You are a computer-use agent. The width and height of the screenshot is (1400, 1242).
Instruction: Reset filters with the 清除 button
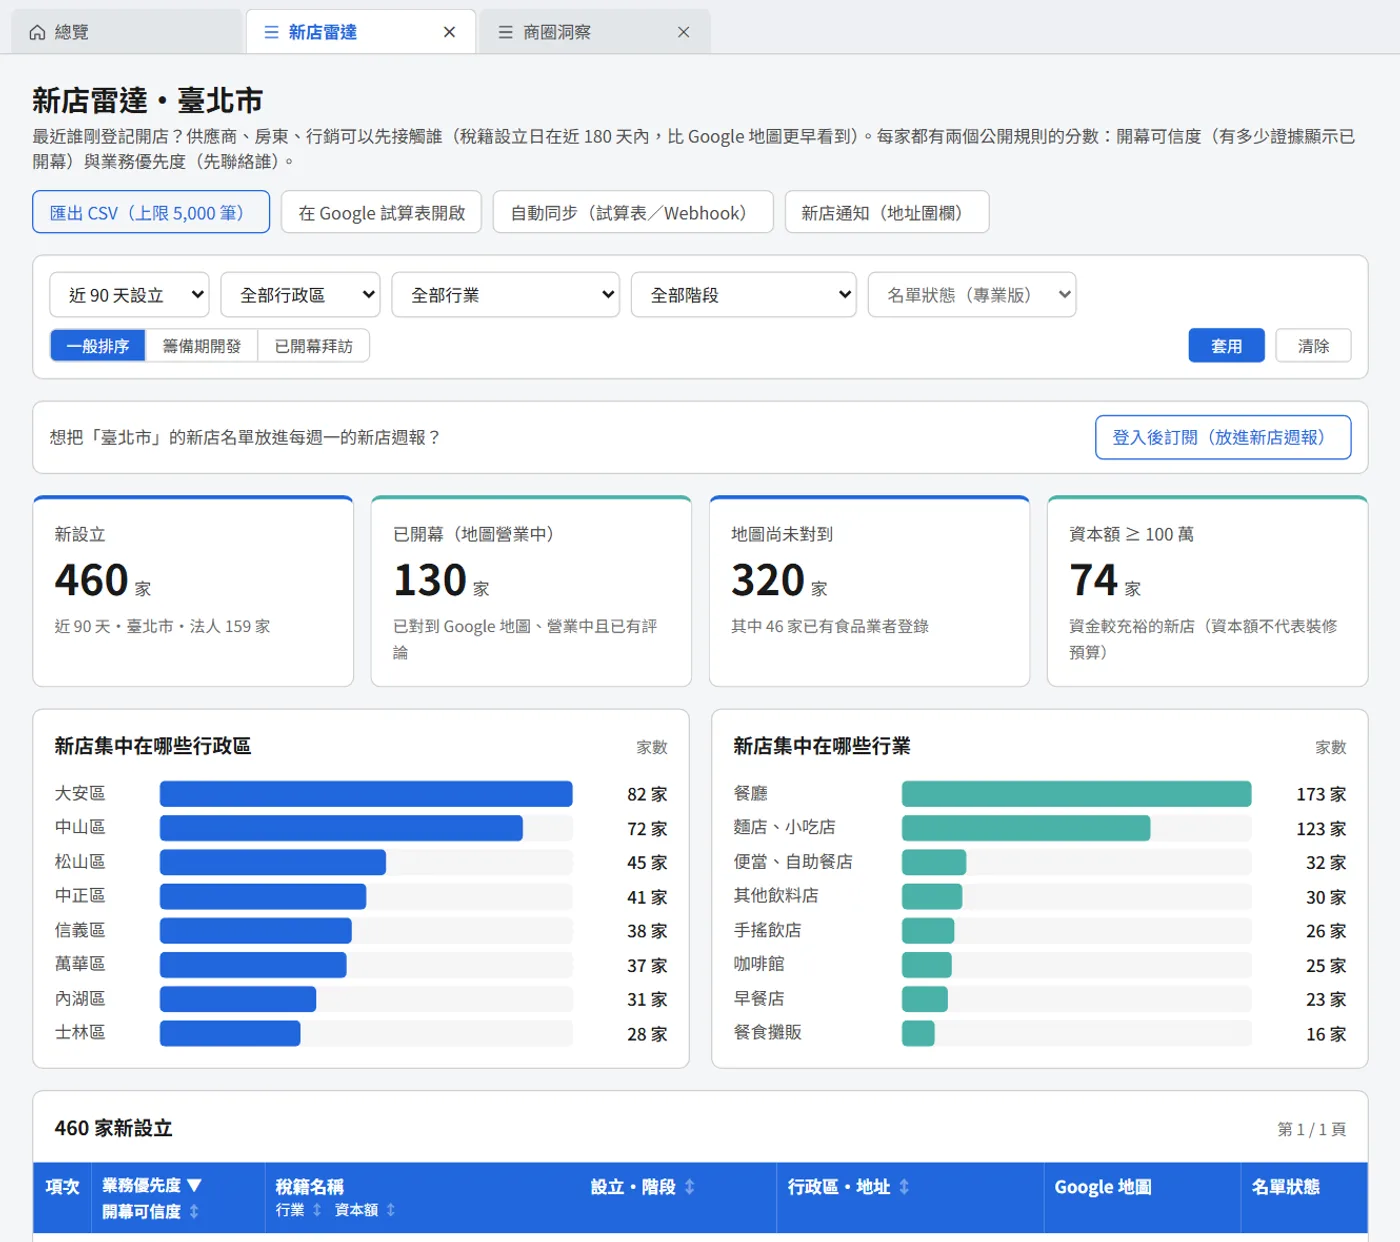click(x=1313, y=346)
